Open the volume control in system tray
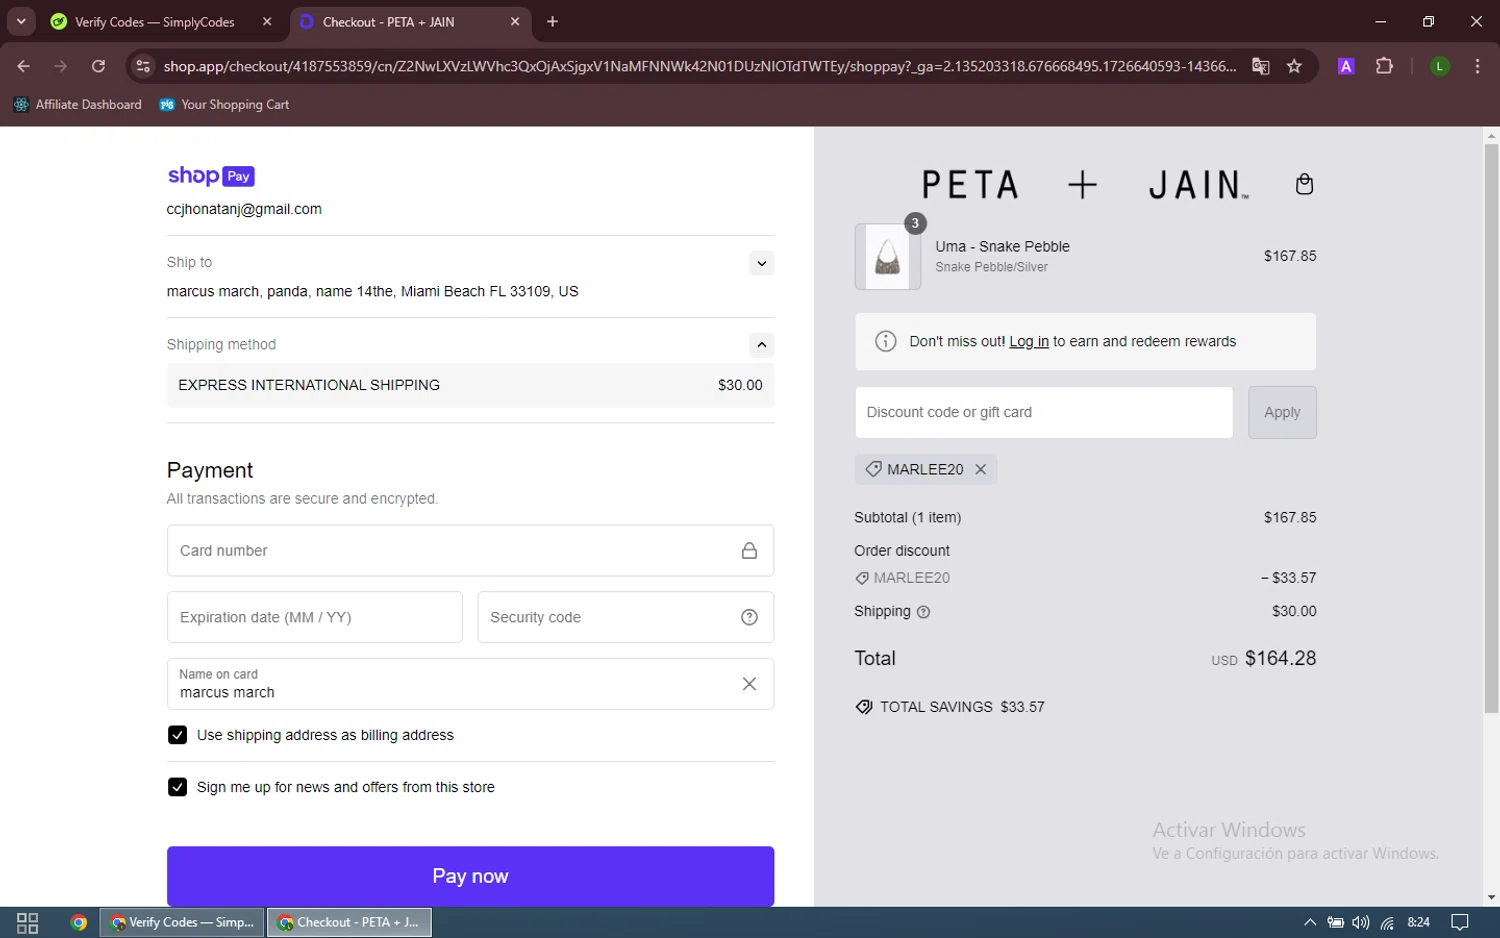 [1361, 923]
